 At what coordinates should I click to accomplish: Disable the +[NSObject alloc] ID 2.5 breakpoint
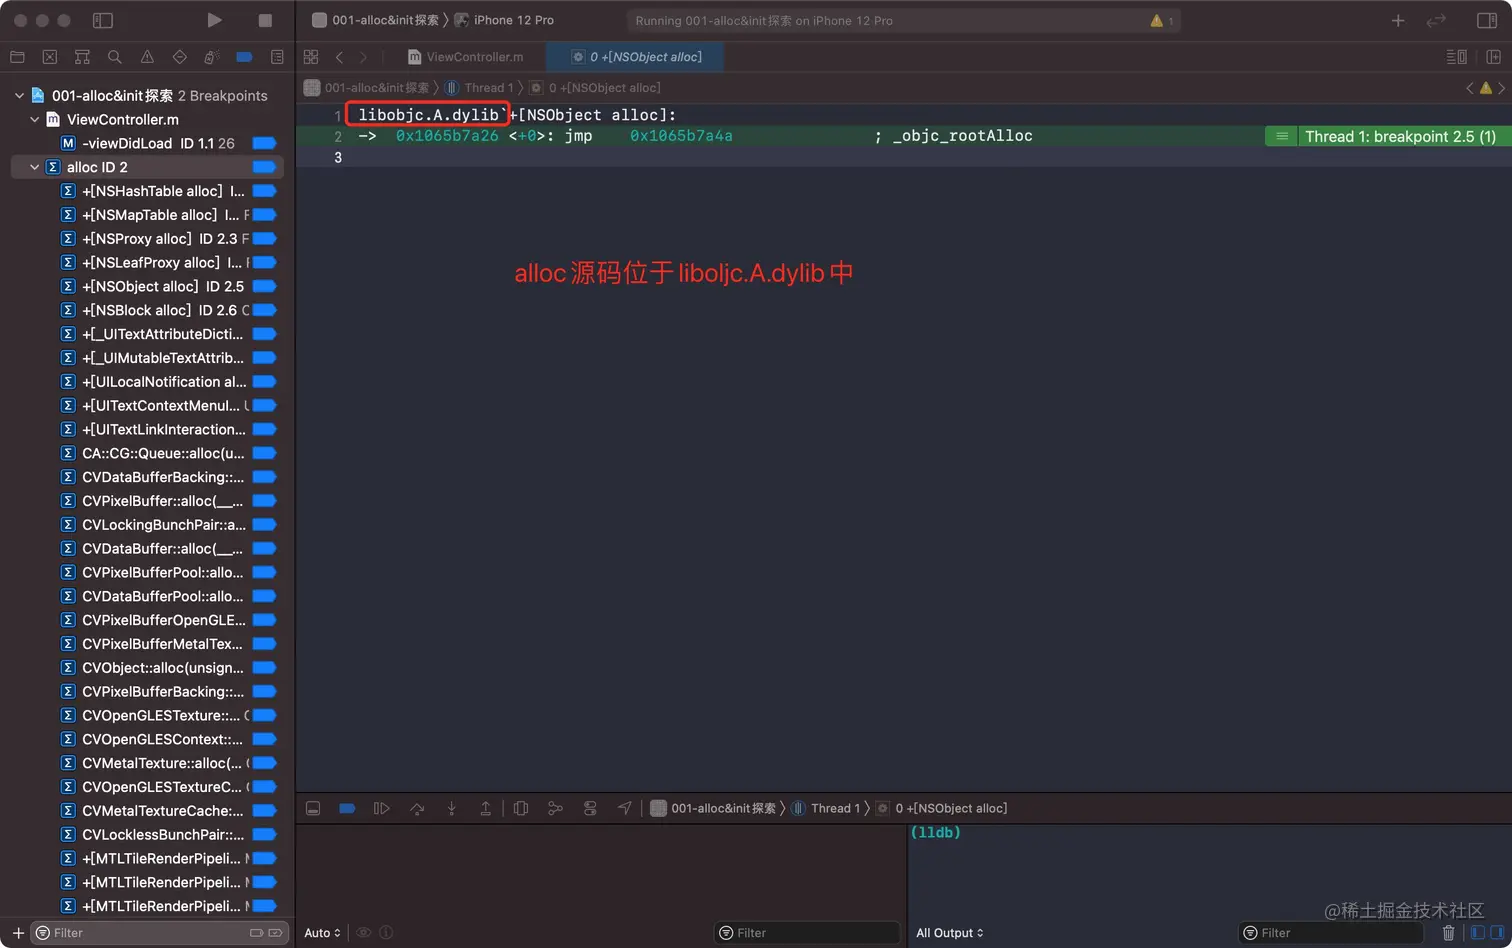[x=264, y=286]
